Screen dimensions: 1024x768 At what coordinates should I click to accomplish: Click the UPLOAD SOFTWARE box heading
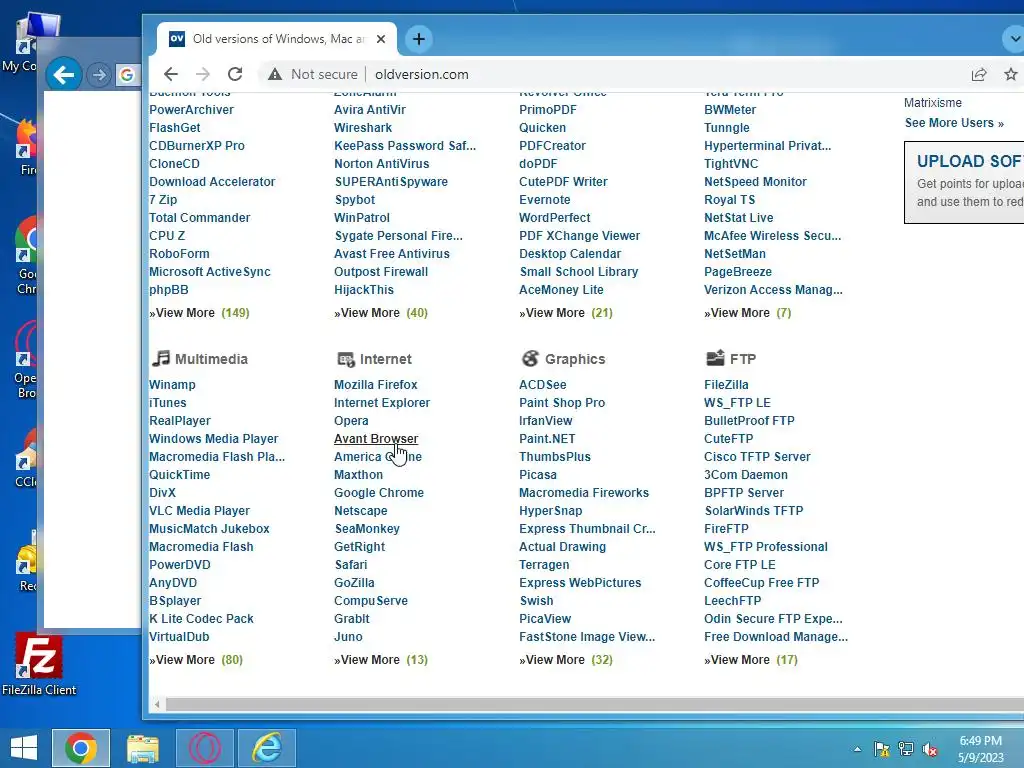970,161
